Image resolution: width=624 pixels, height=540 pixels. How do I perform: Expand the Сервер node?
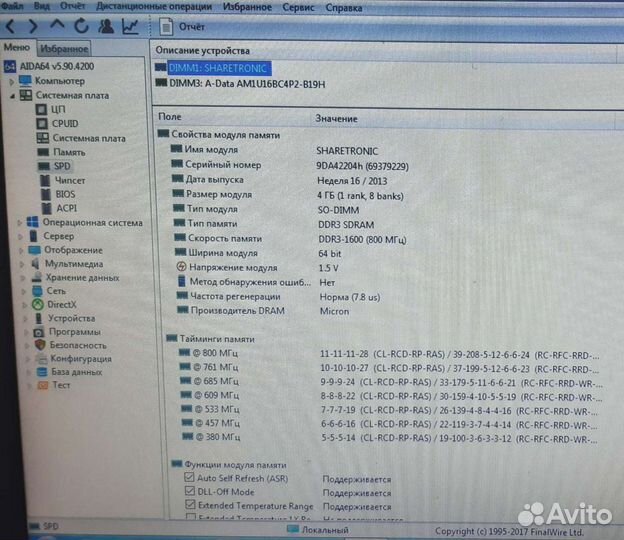click(21, 237)
